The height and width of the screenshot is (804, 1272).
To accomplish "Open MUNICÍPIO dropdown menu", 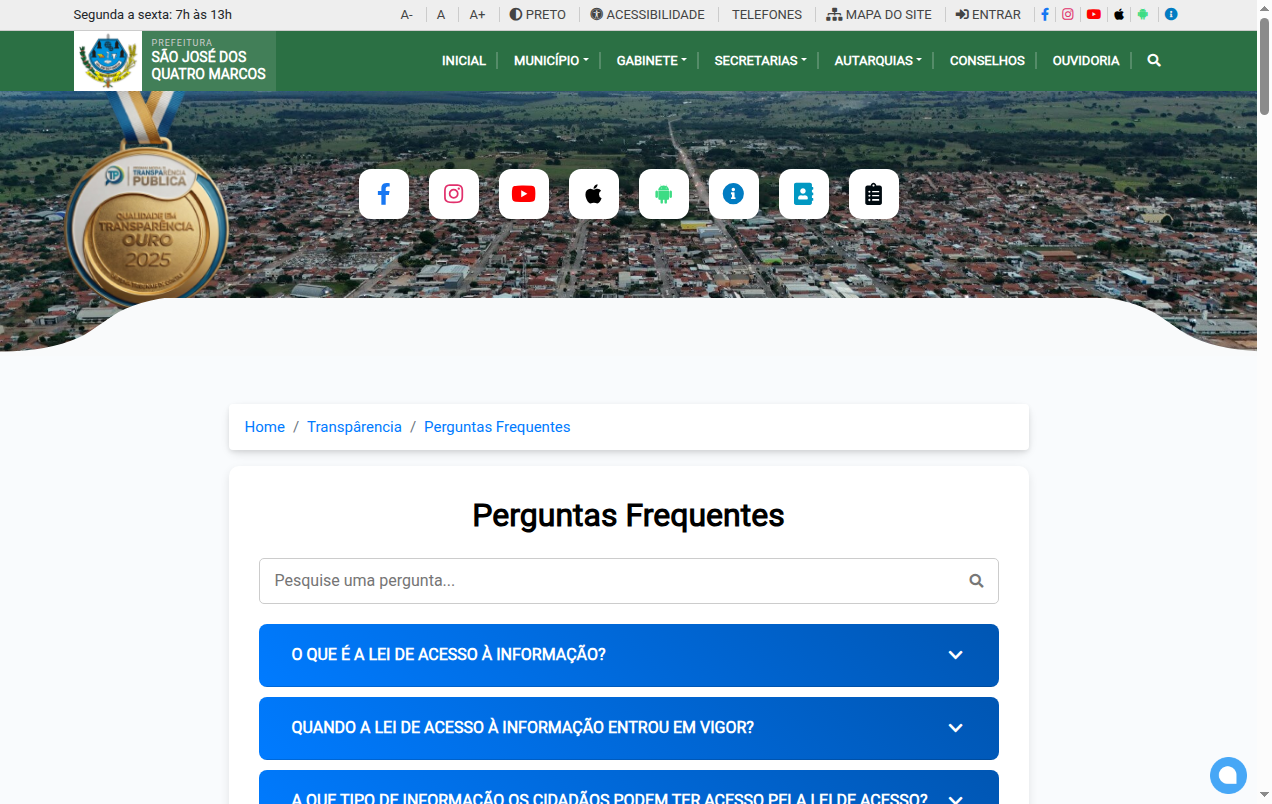I will [x=551, y=61].
